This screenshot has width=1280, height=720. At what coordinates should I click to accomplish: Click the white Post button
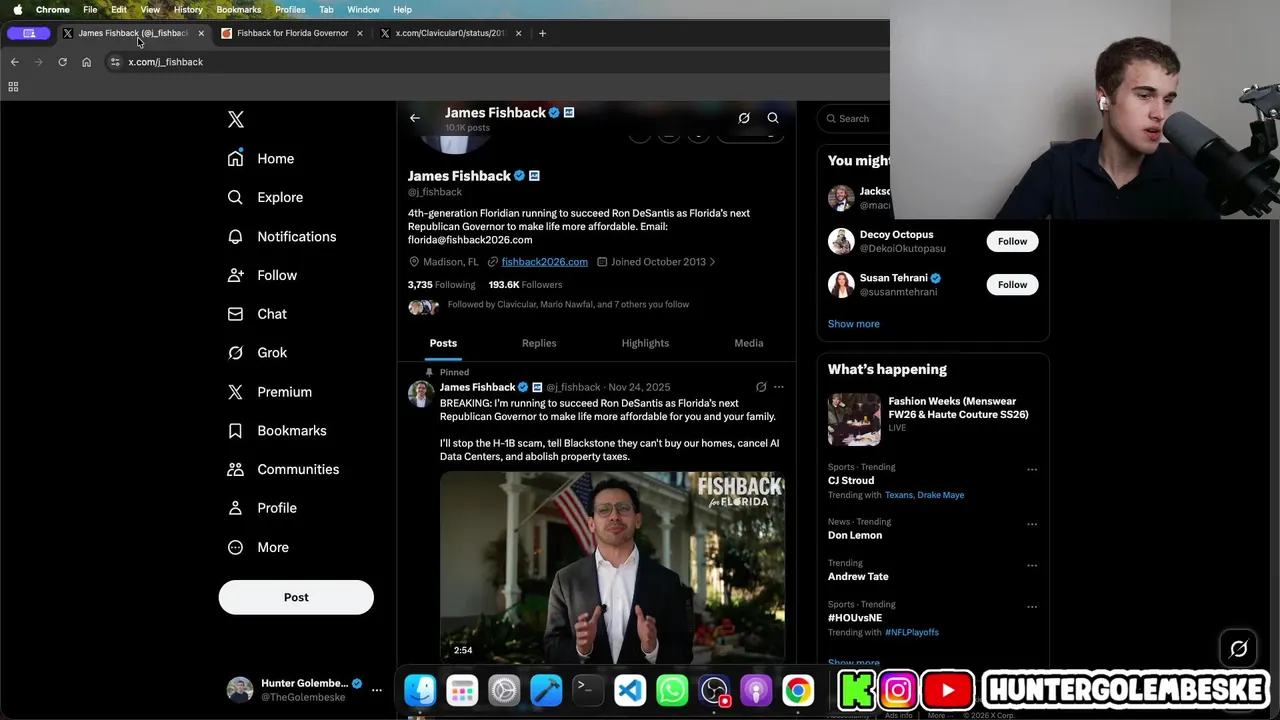tap(296, 597)
